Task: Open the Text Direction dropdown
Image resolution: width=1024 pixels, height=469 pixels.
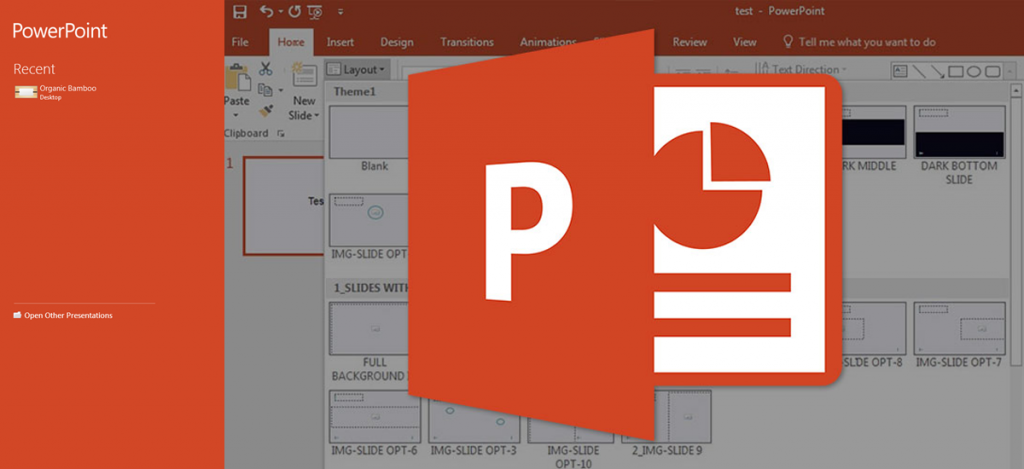Action: tap(801, 69)
